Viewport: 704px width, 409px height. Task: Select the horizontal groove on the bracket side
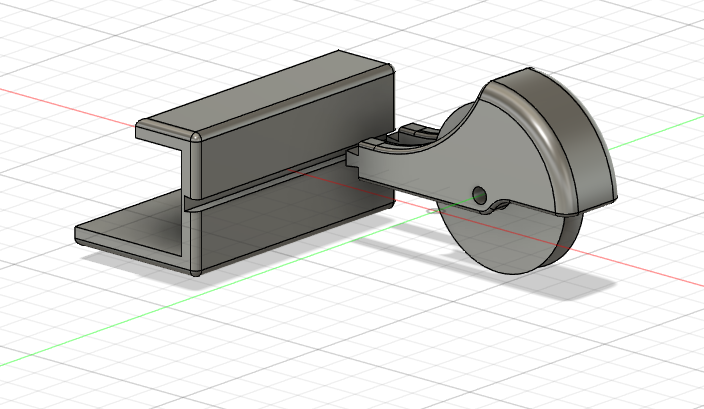pyautogui.click(x=269, y=180)
